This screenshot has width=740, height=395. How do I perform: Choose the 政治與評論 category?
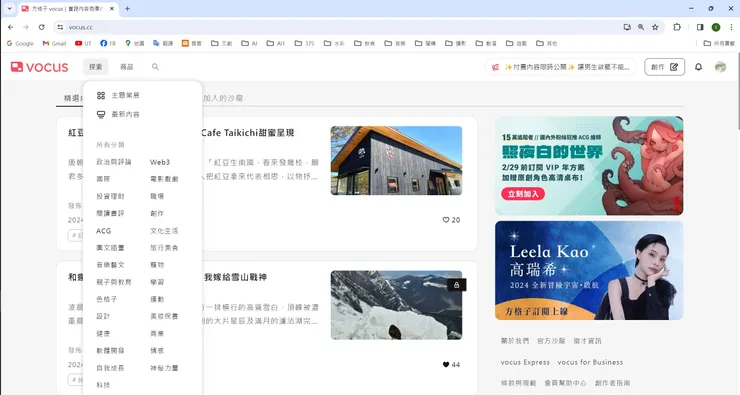(114, 162)
